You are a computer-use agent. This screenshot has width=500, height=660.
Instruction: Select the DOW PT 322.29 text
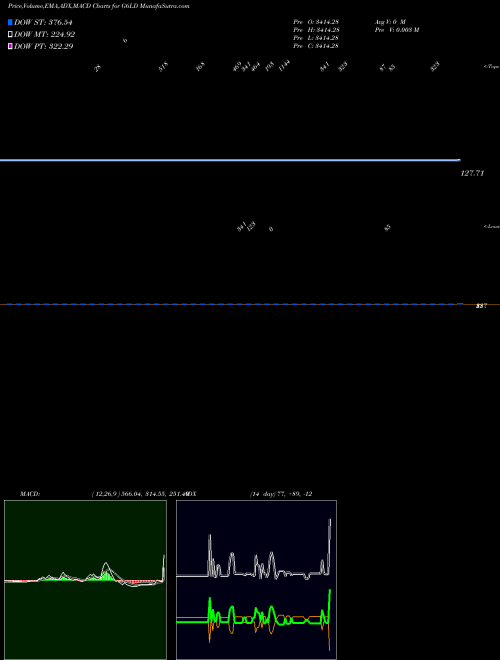44,46
